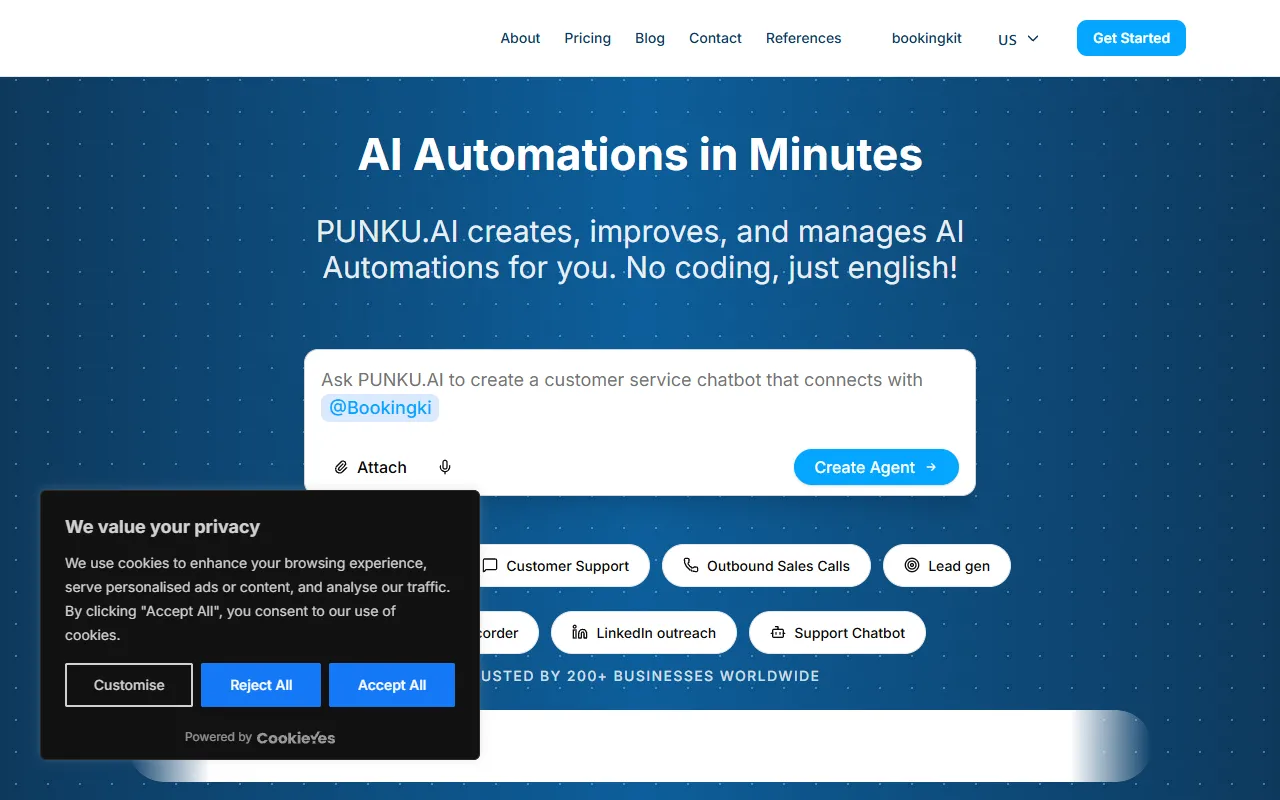Click the microphone voice input icon

click(445, 467)
